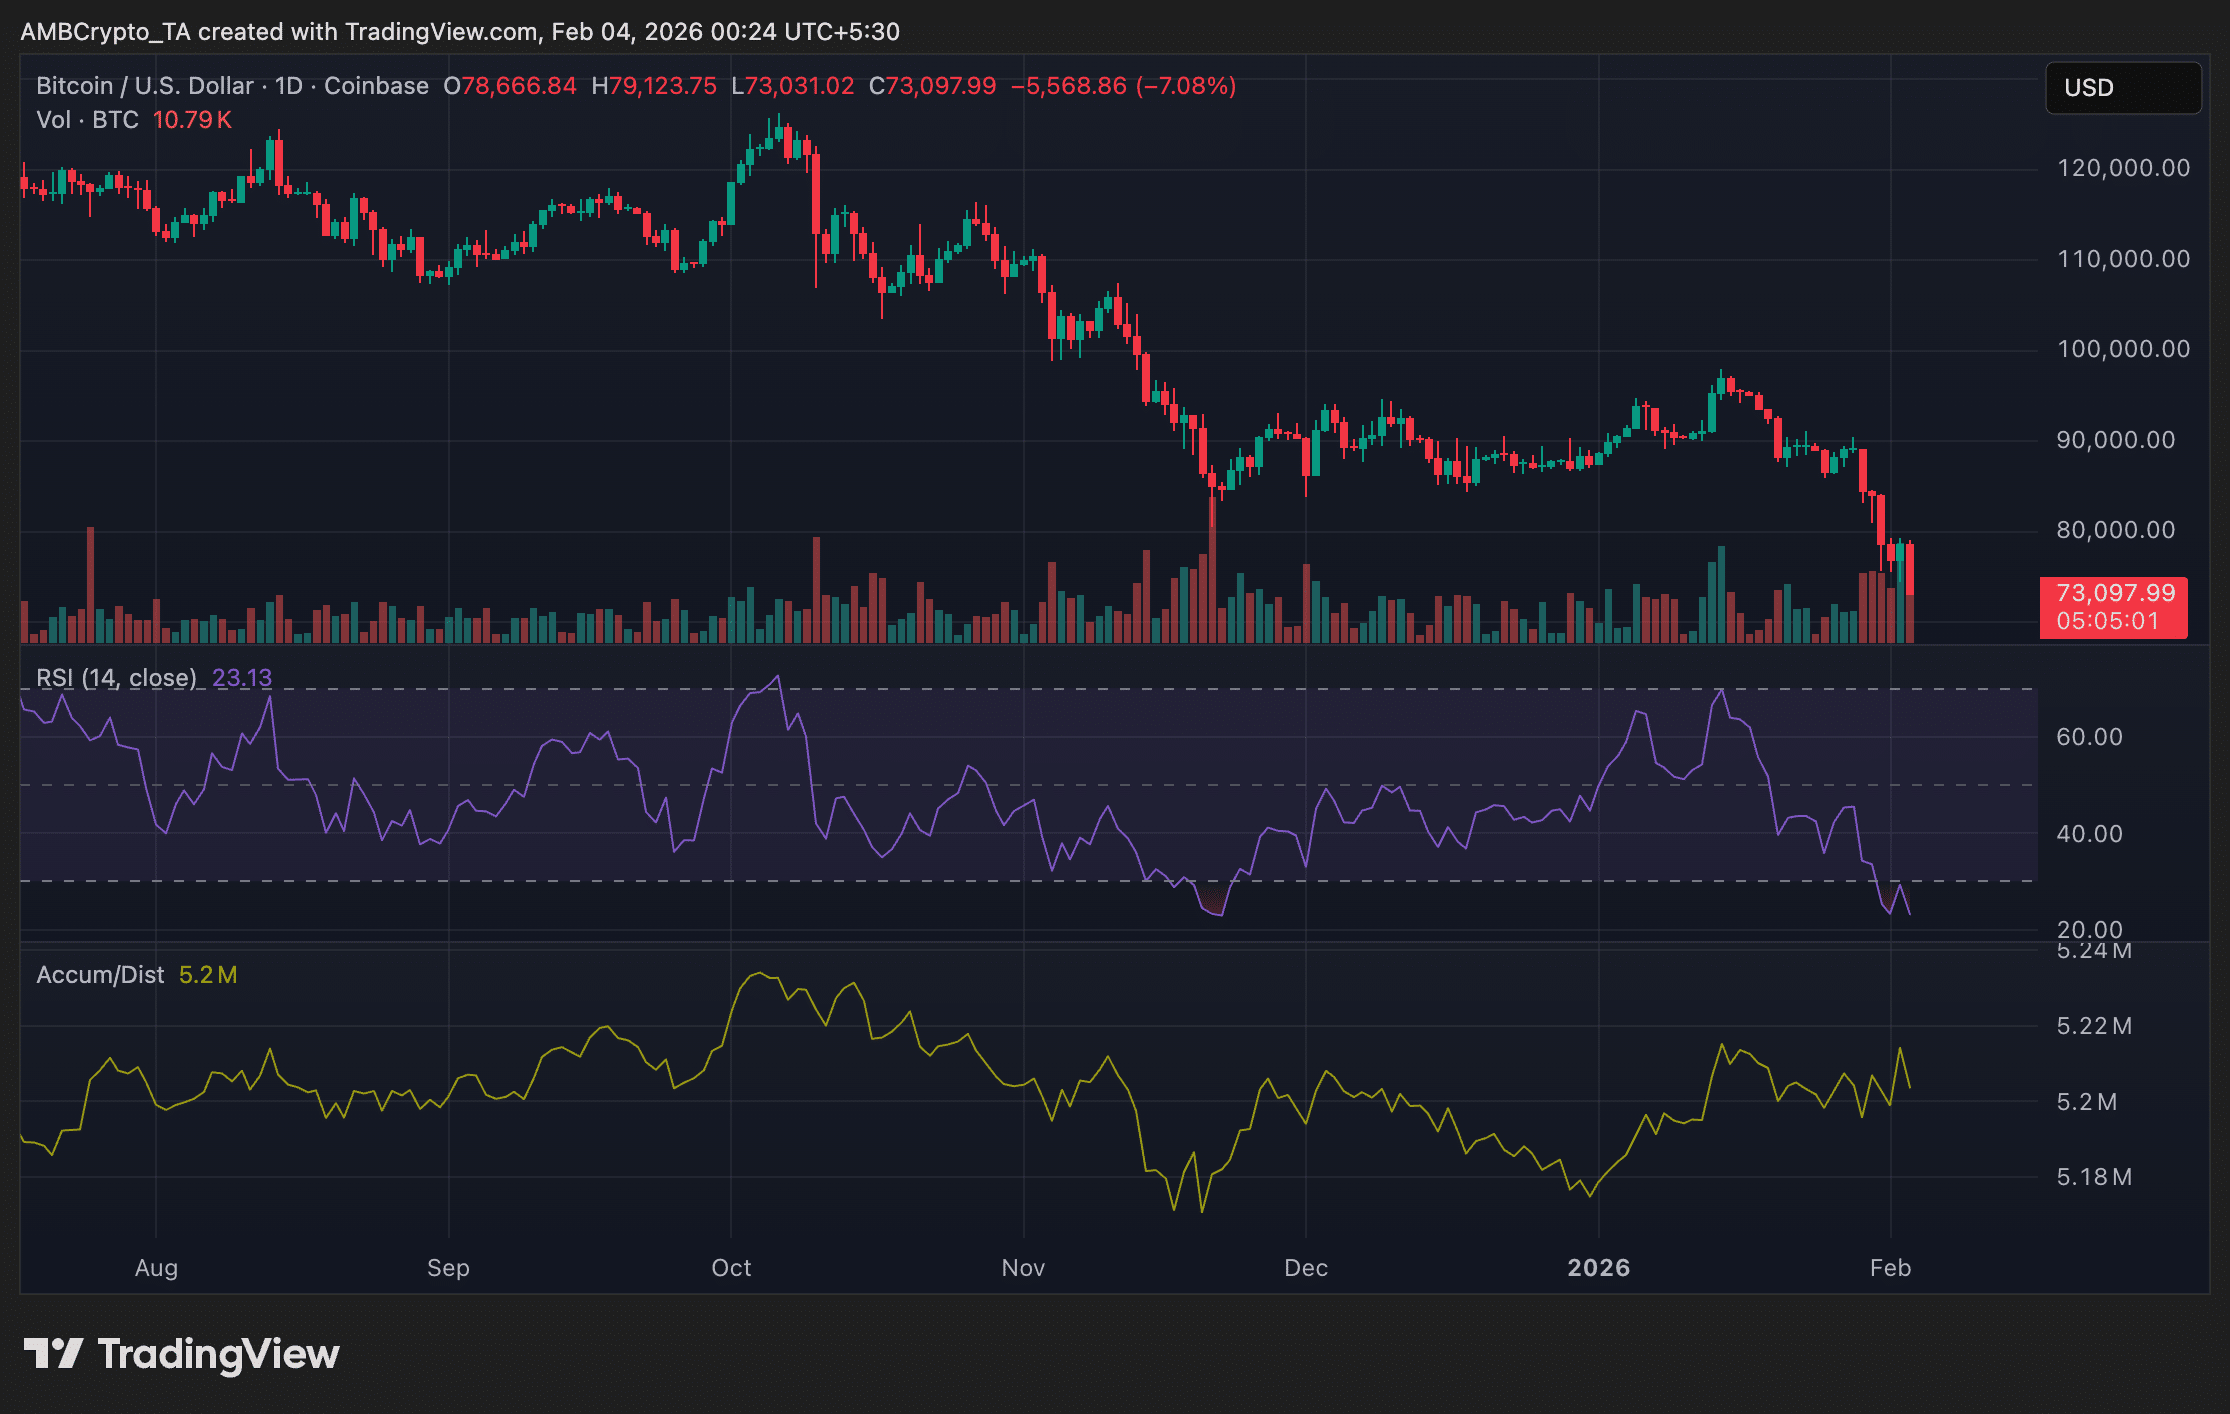Click the Aug label on time axis

pyautogui.click(x=156, y=1268)
